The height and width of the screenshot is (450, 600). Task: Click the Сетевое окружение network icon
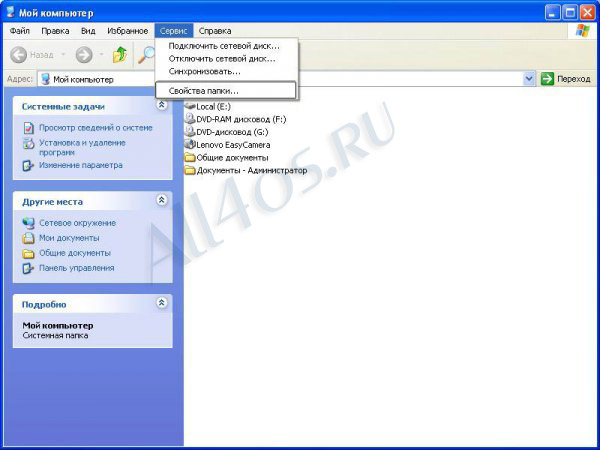tap(29, 223)
